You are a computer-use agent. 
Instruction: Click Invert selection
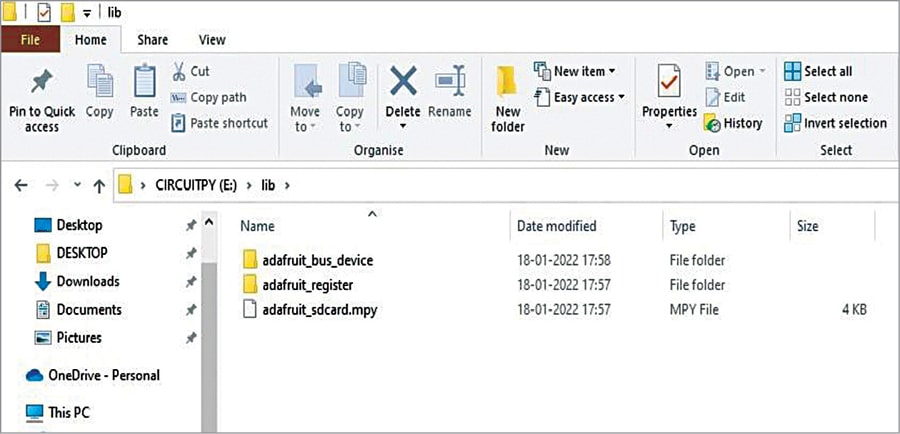(x=835, y=123)
